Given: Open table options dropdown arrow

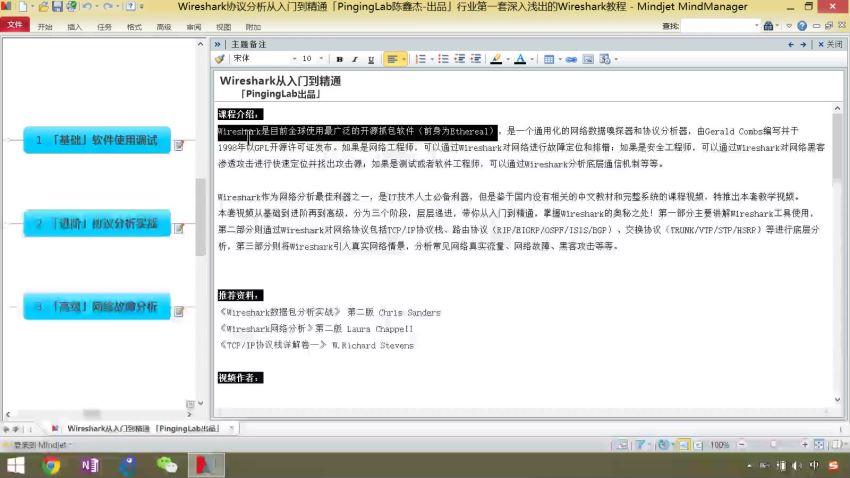Looking at the screenshot, I should click(x=560, y=59).
